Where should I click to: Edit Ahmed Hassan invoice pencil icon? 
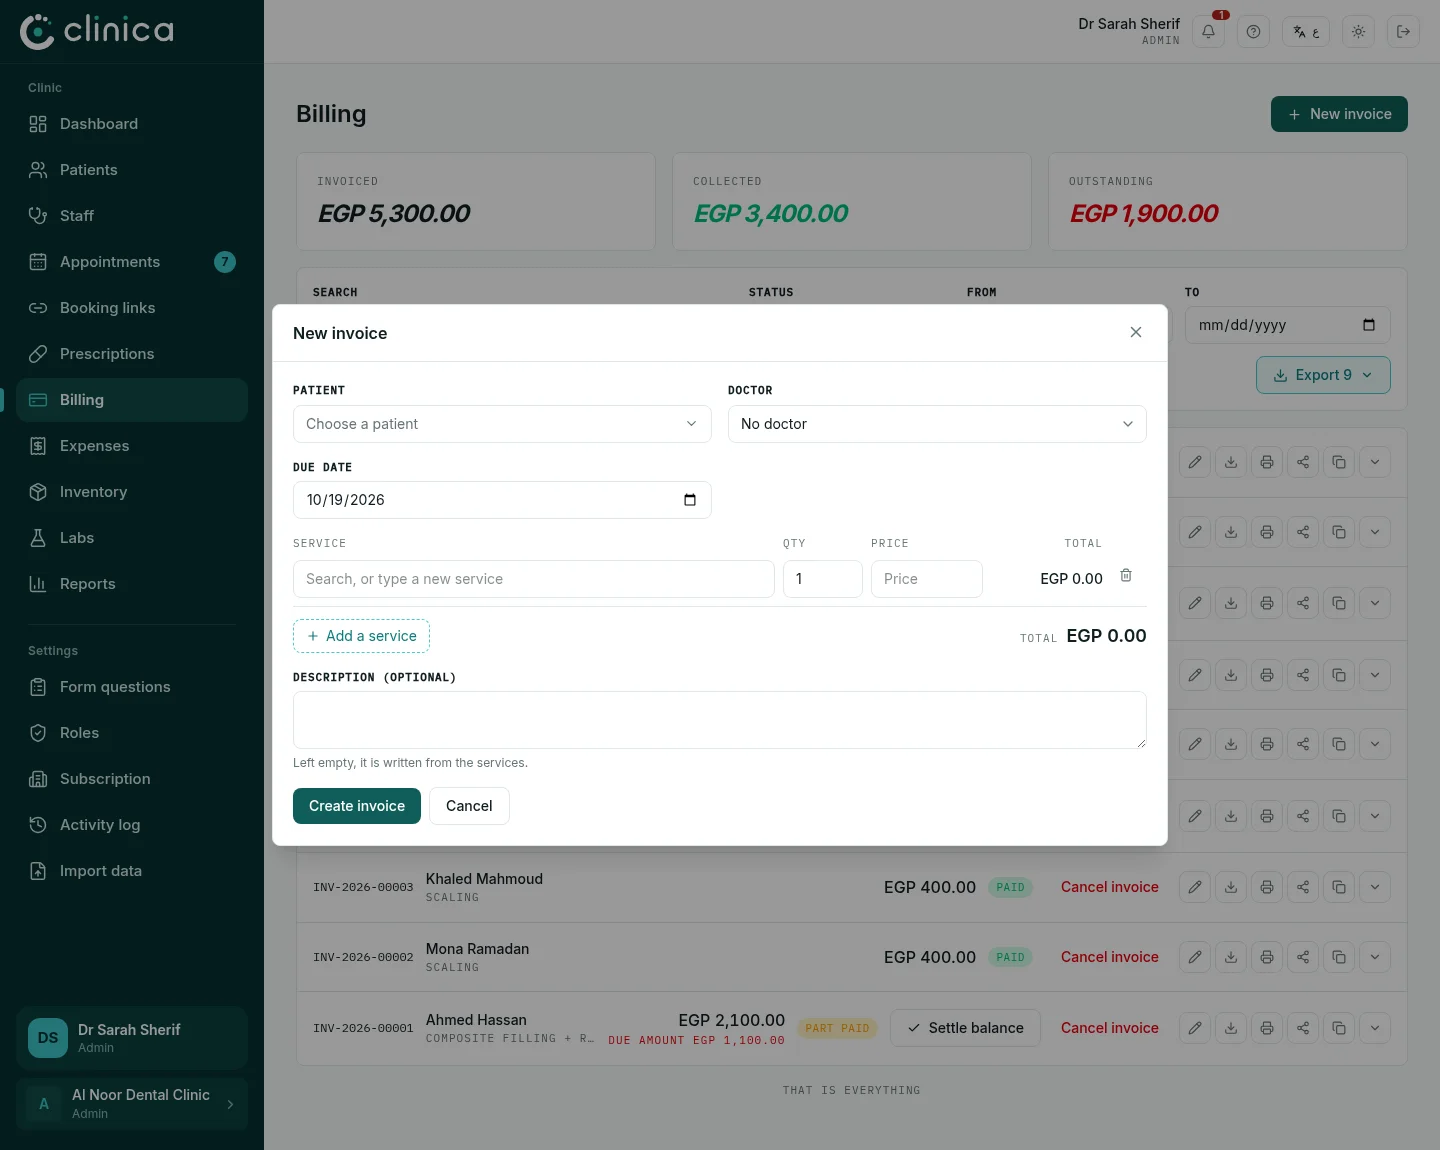pos(1195,1028)
